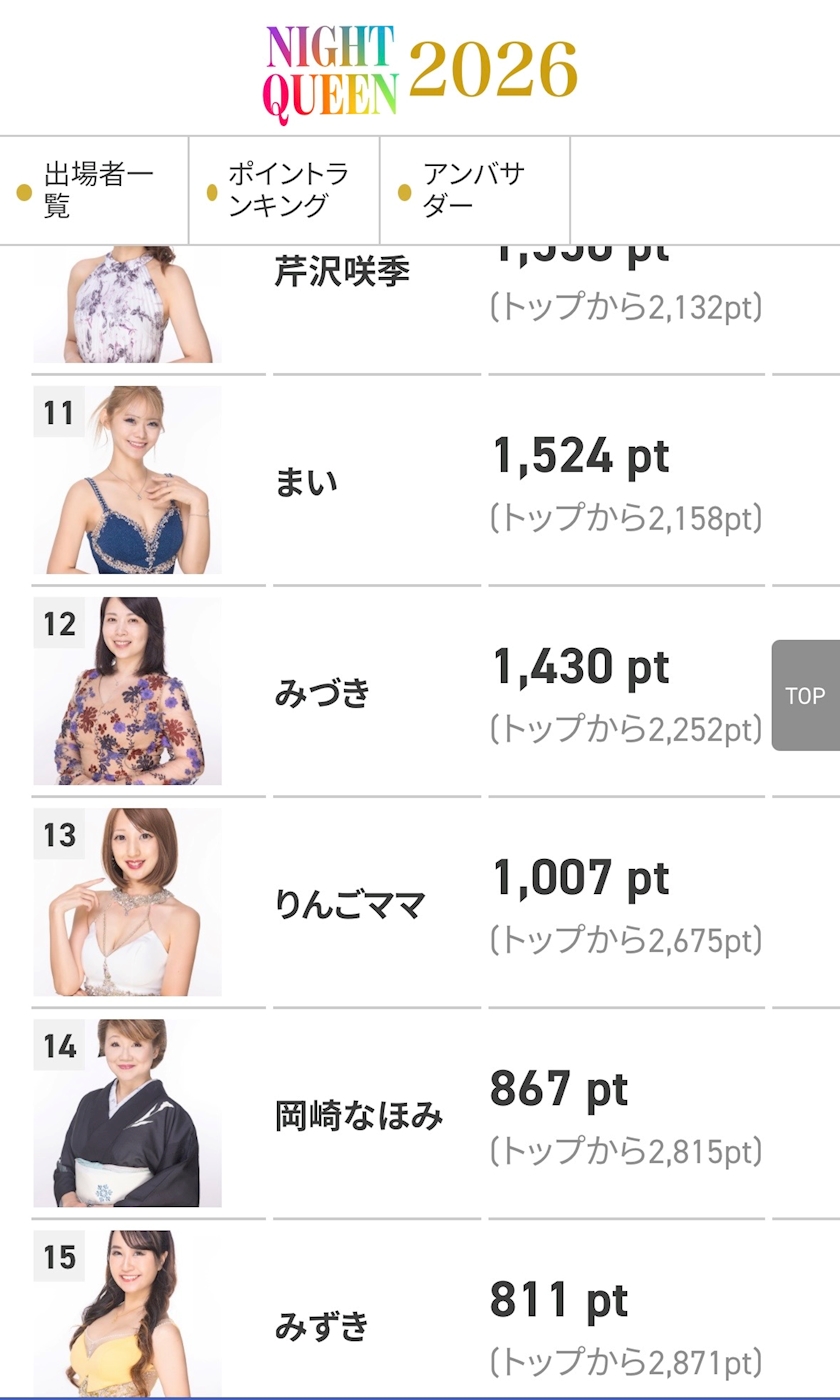Select the name みずき
Image resolution: width=840 pixels, height=1400 pixels.
tap(323, 1326)
